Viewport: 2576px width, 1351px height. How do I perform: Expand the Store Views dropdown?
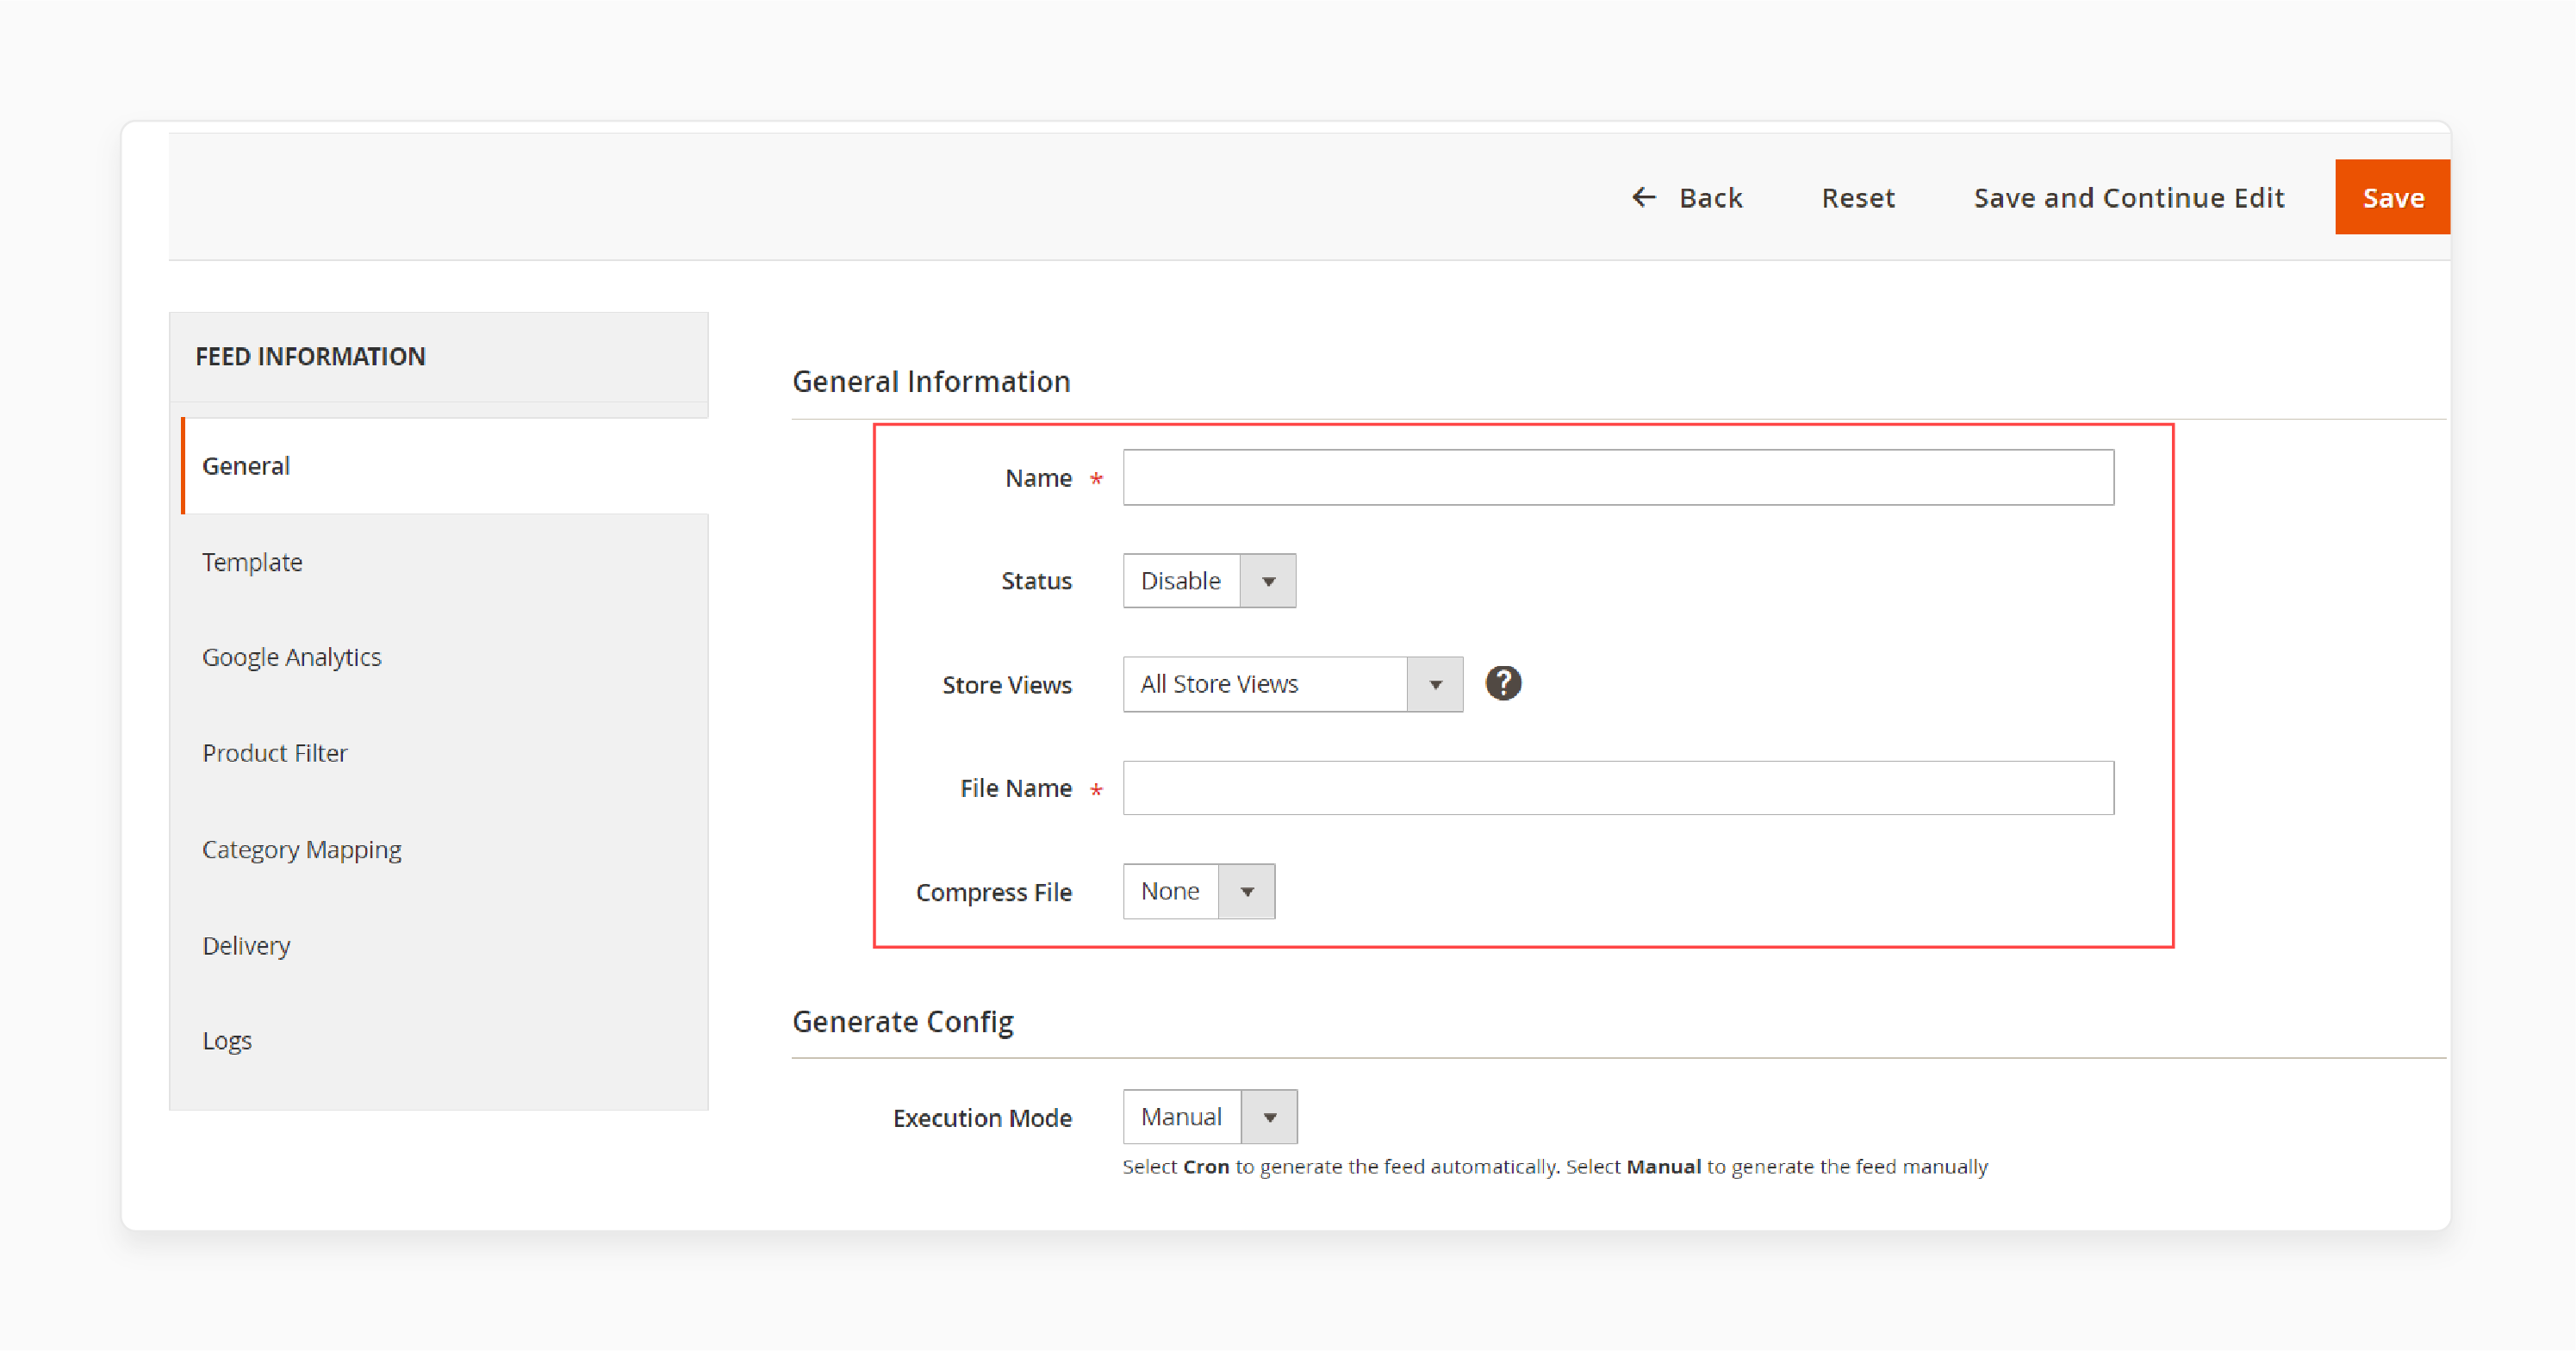click(x=1436, y=683)
